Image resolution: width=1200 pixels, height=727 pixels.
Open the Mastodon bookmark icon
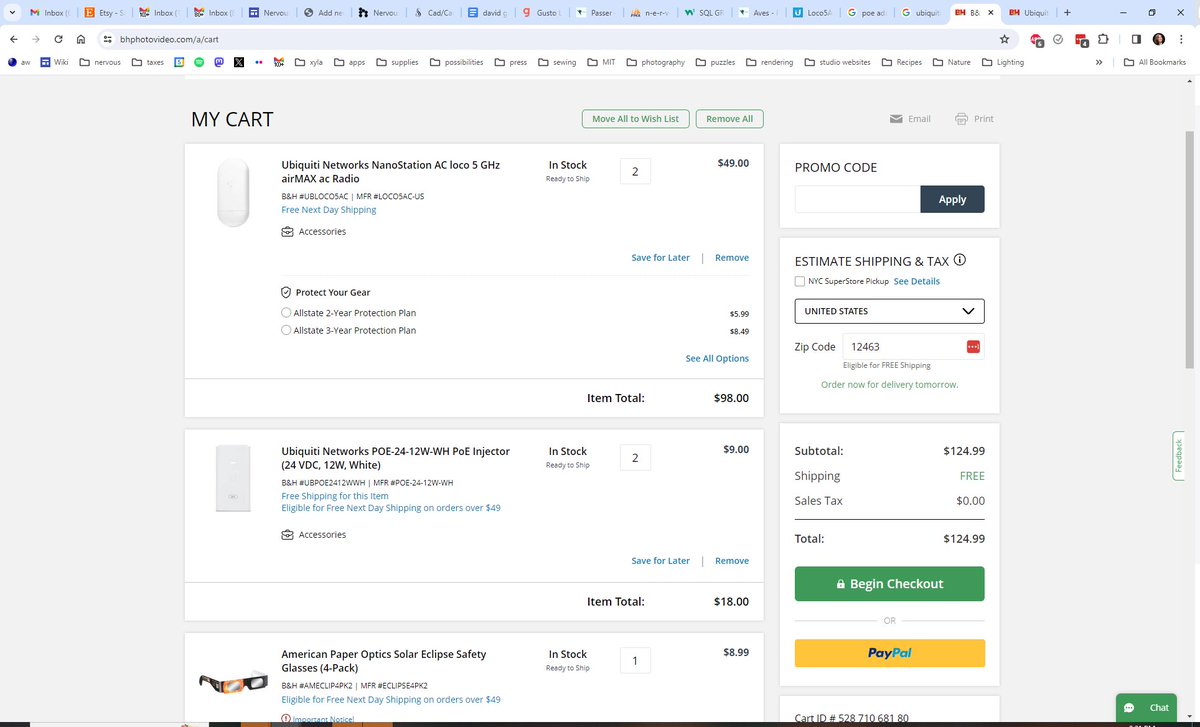click(218, 62)
